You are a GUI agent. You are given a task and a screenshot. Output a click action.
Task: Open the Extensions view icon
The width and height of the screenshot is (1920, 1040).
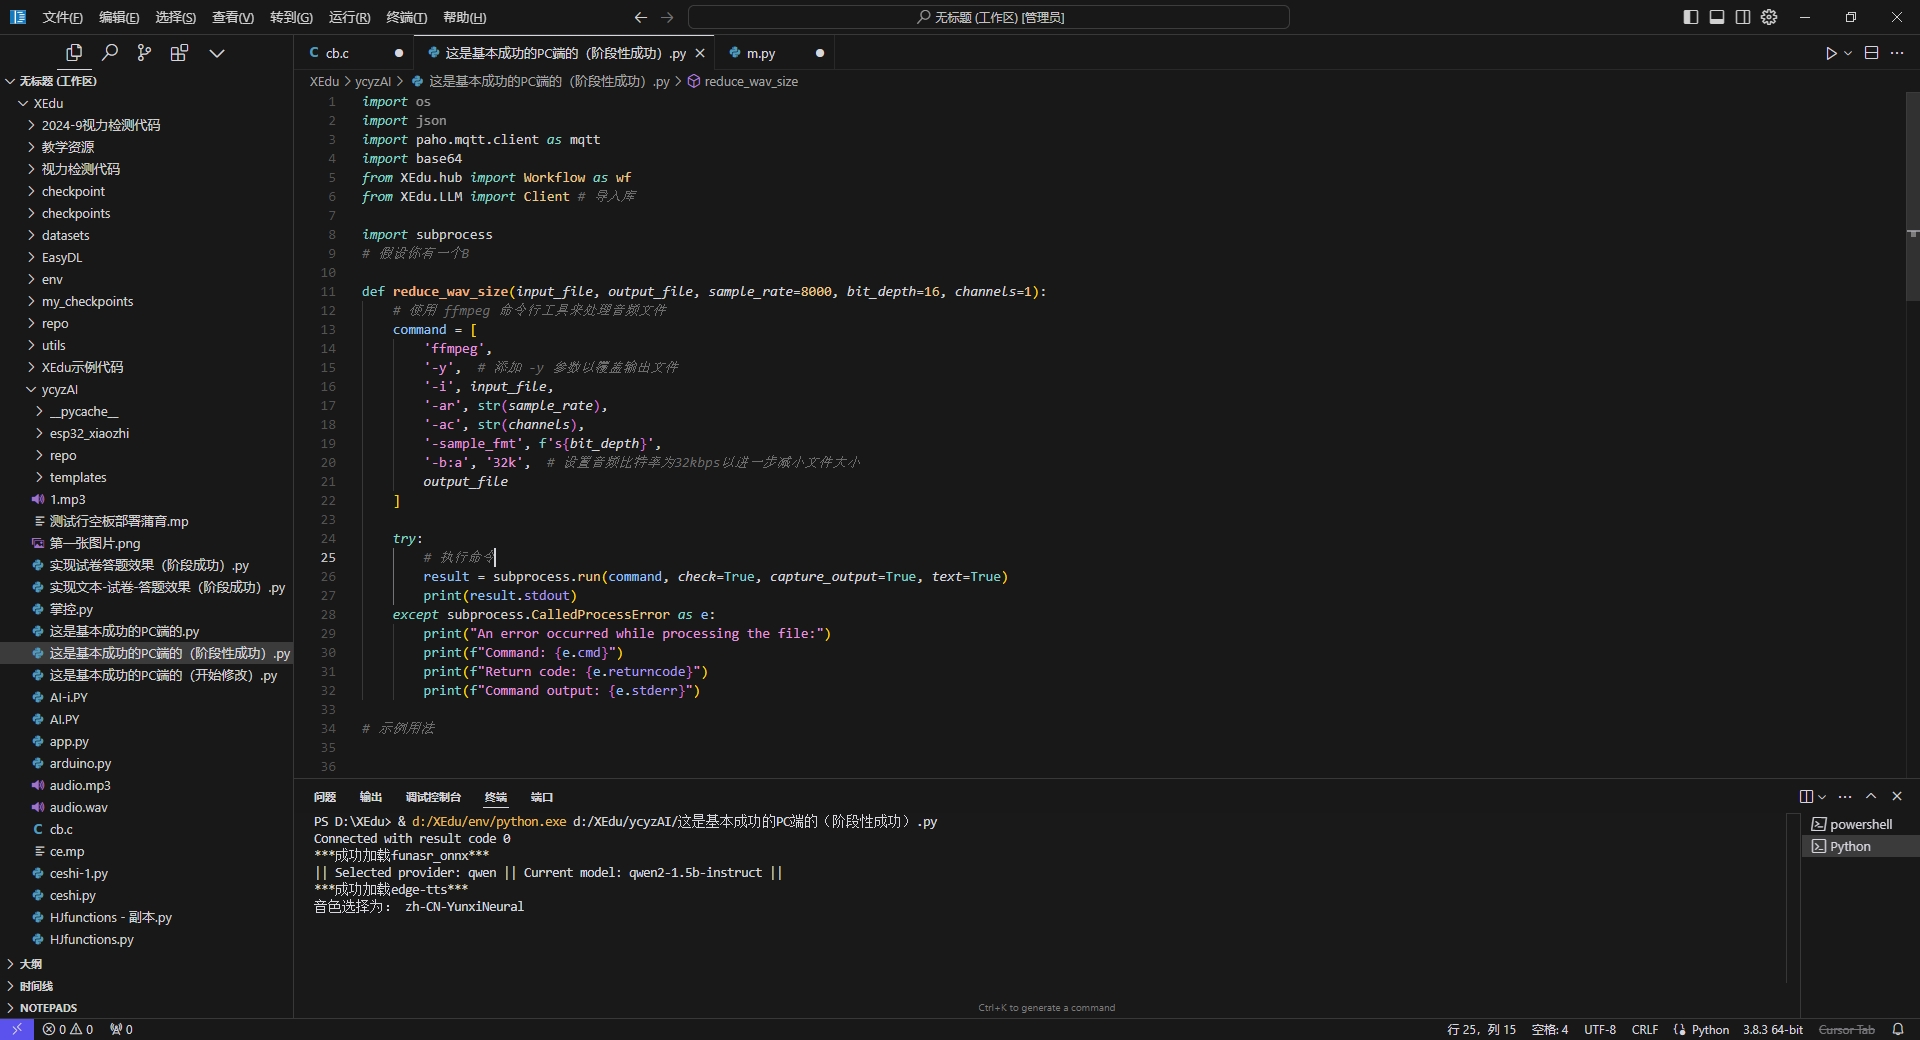[x=179, y=53]
